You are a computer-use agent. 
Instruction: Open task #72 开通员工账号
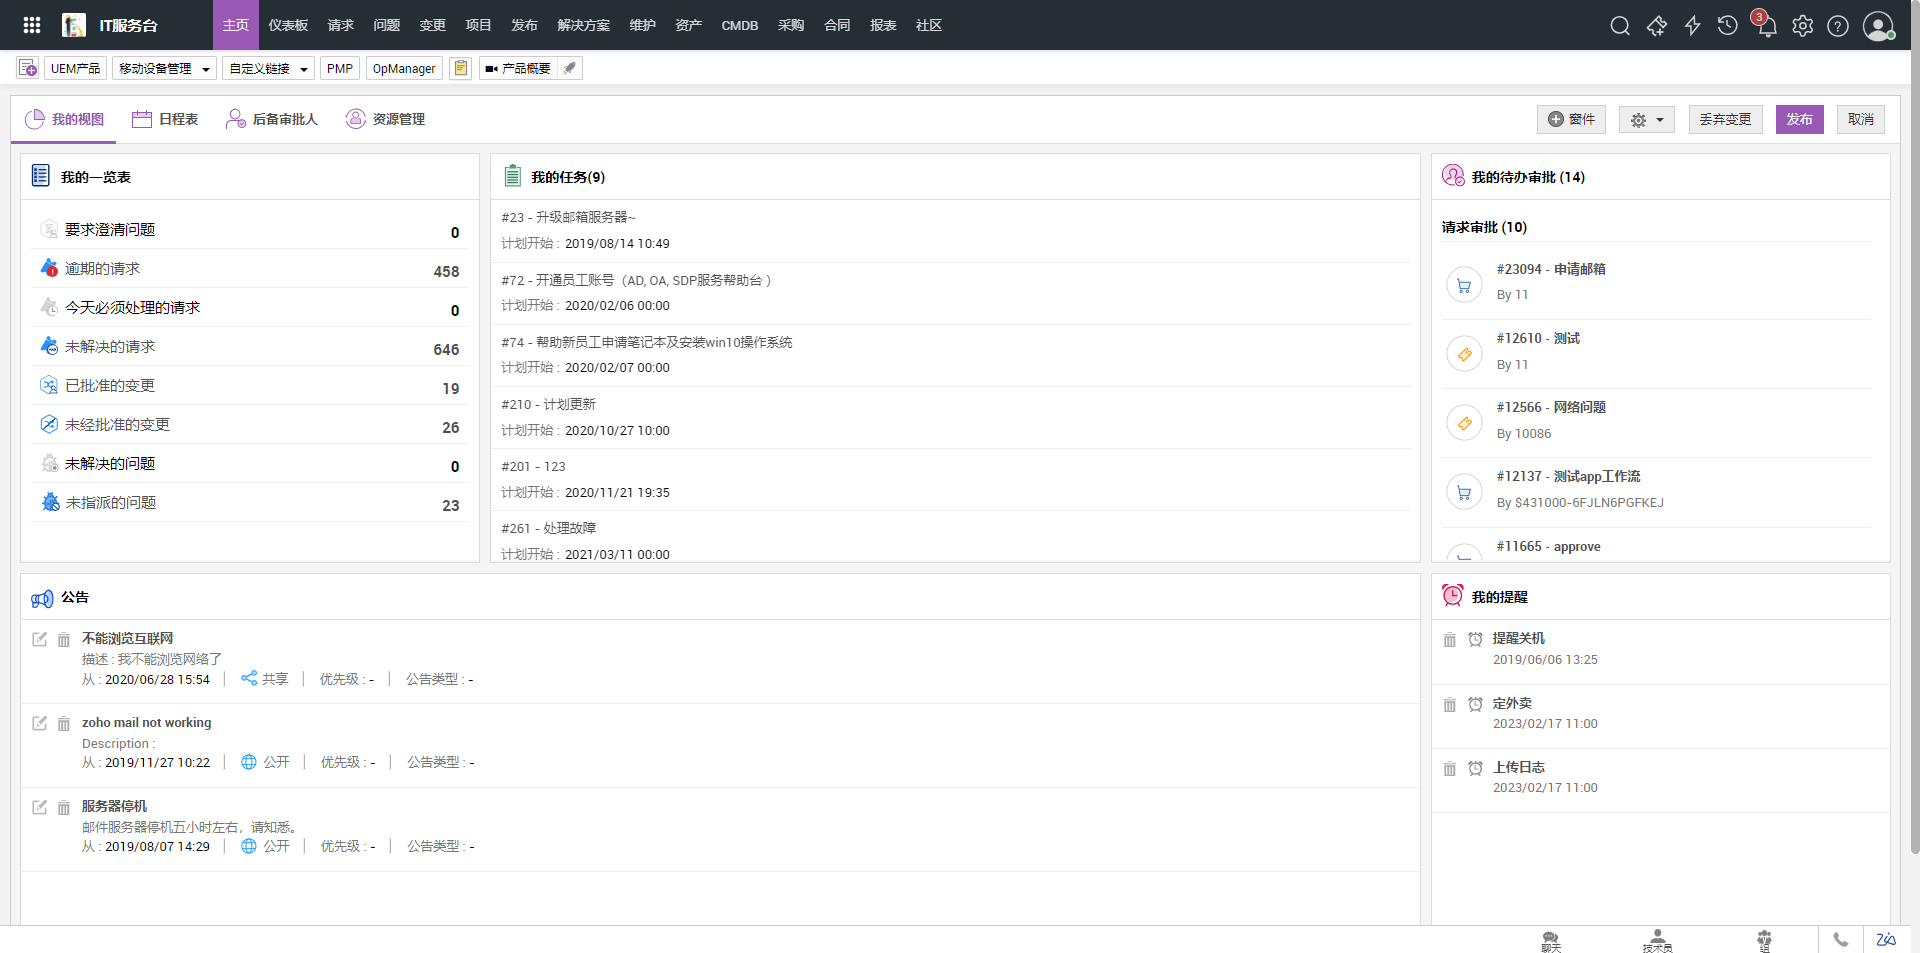[636, 280]
